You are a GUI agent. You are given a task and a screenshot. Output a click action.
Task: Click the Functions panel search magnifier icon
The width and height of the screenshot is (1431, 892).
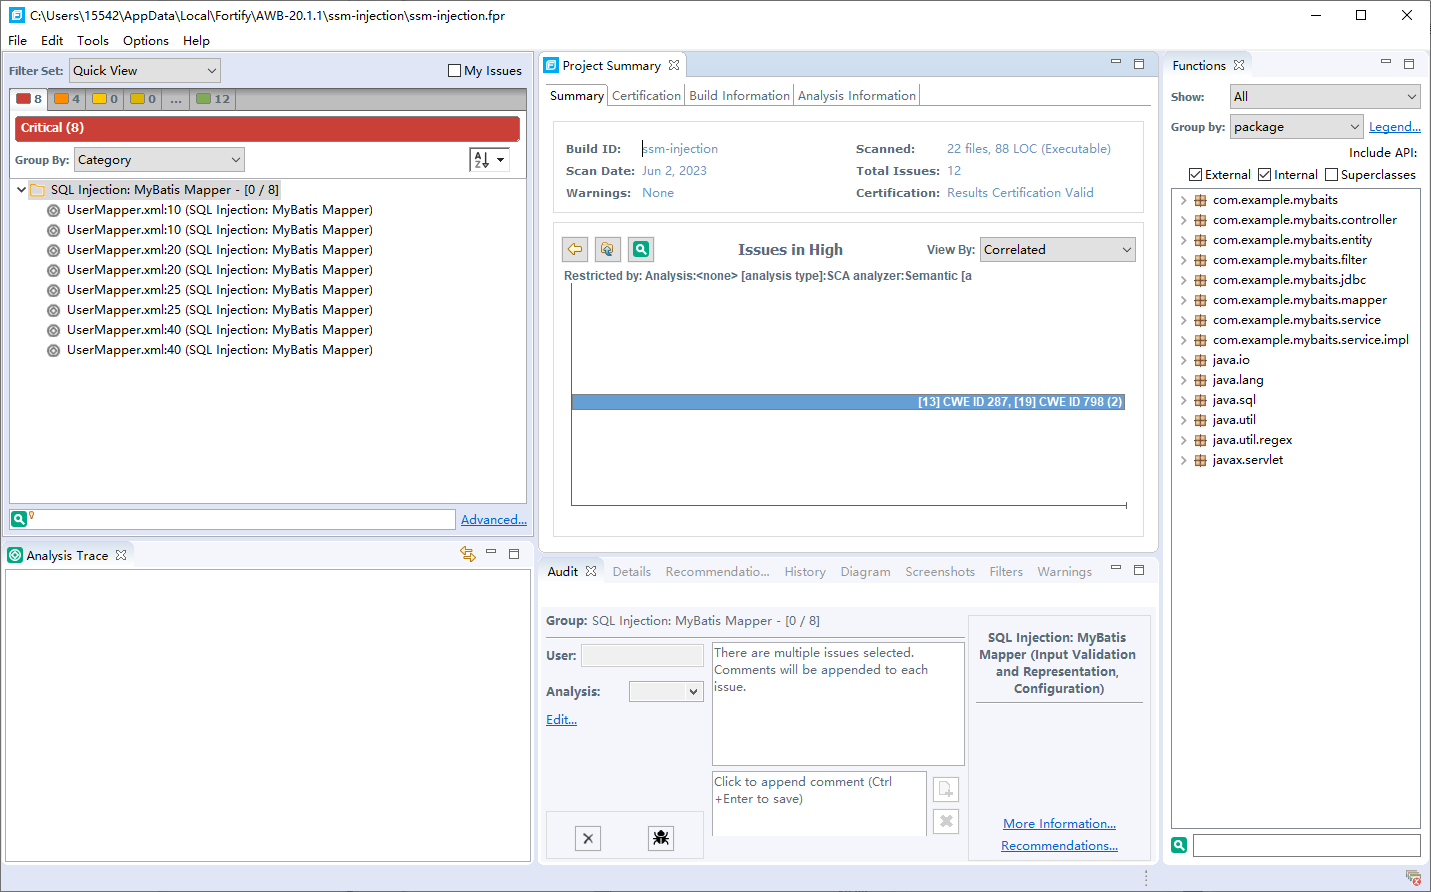pyautogui.click(x=1180, y=845)
